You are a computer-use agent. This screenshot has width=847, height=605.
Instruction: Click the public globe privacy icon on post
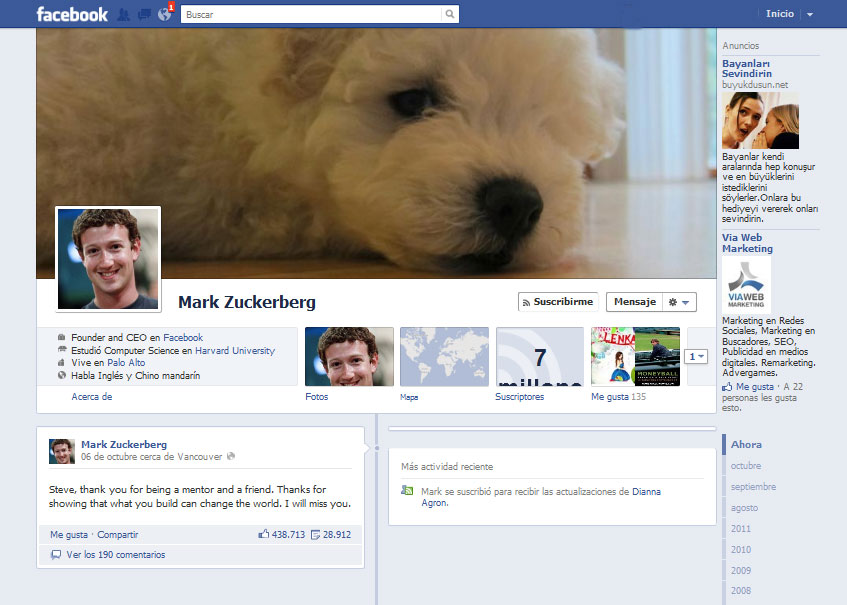coord(231,456)
